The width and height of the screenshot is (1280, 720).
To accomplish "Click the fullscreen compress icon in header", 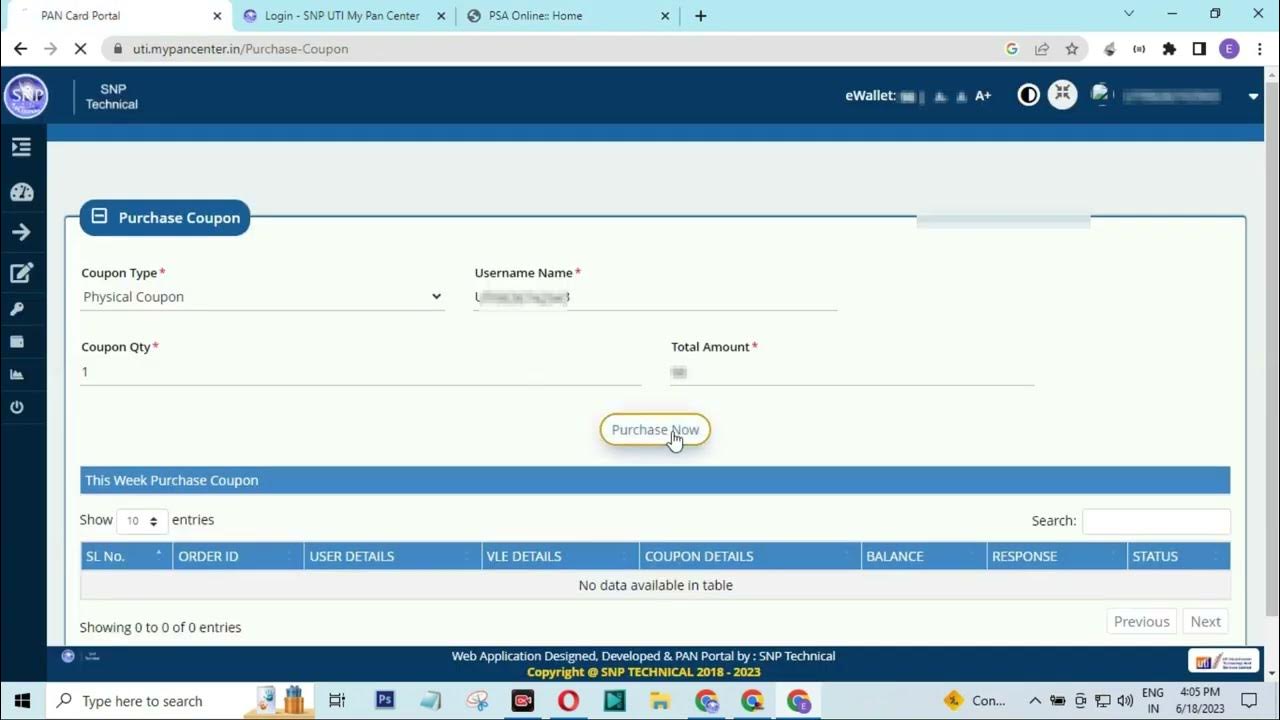I will tap(1062, 95).
